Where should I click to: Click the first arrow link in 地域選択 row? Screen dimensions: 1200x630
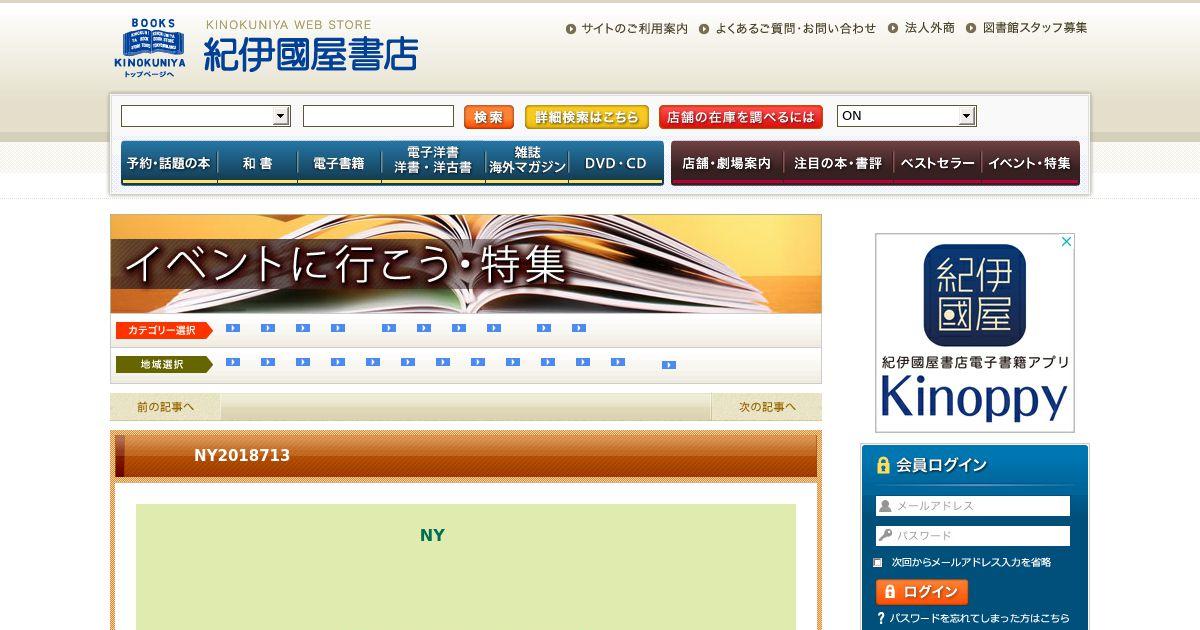click(x=233, y=362)
